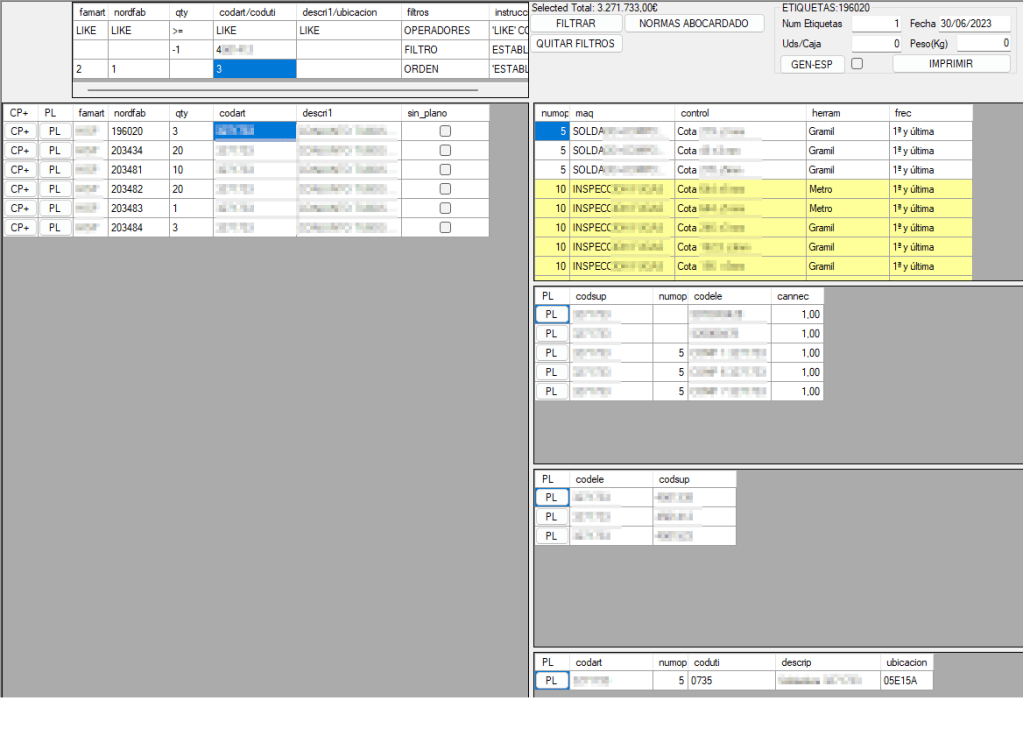Select the Uds/Caja input field
Viewport: 1023px width, 743px height.
(876, 44)
